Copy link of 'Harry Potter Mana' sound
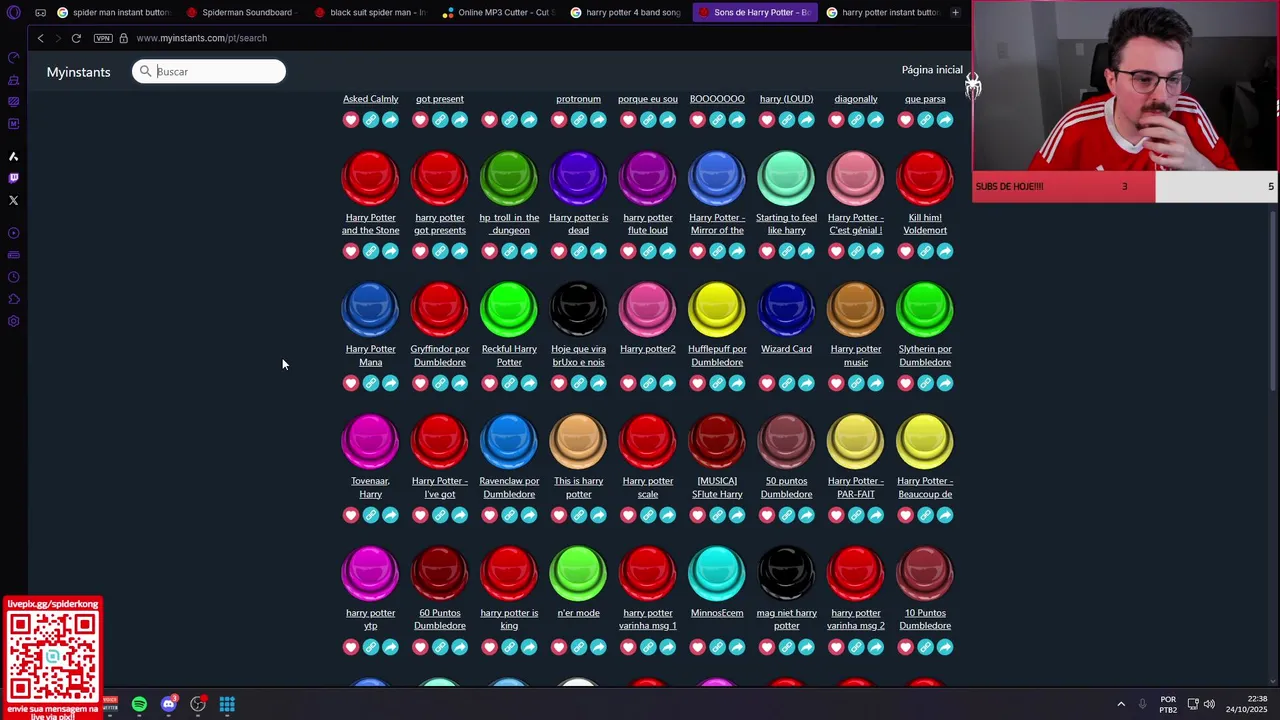The height and width of the screenshot is (720, 1280). point(370,383)
